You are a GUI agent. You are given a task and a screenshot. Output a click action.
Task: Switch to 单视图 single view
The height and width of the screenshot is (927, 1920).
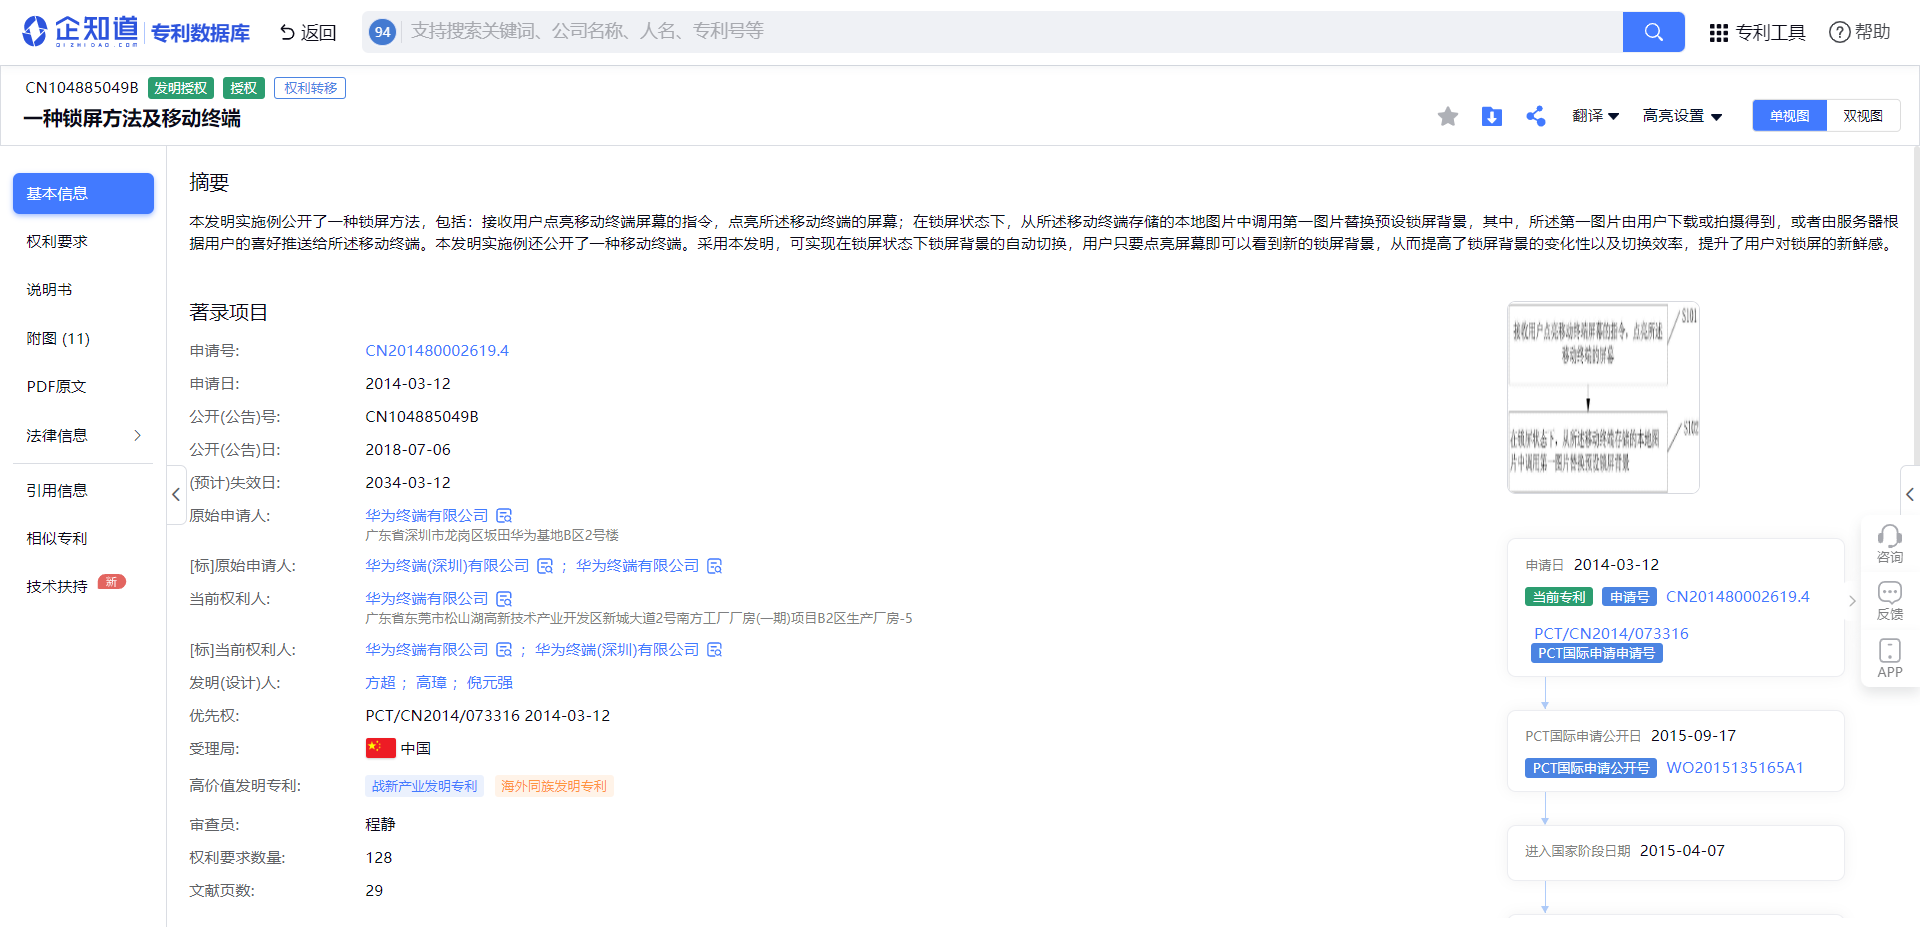click(x=1789, y=116)
